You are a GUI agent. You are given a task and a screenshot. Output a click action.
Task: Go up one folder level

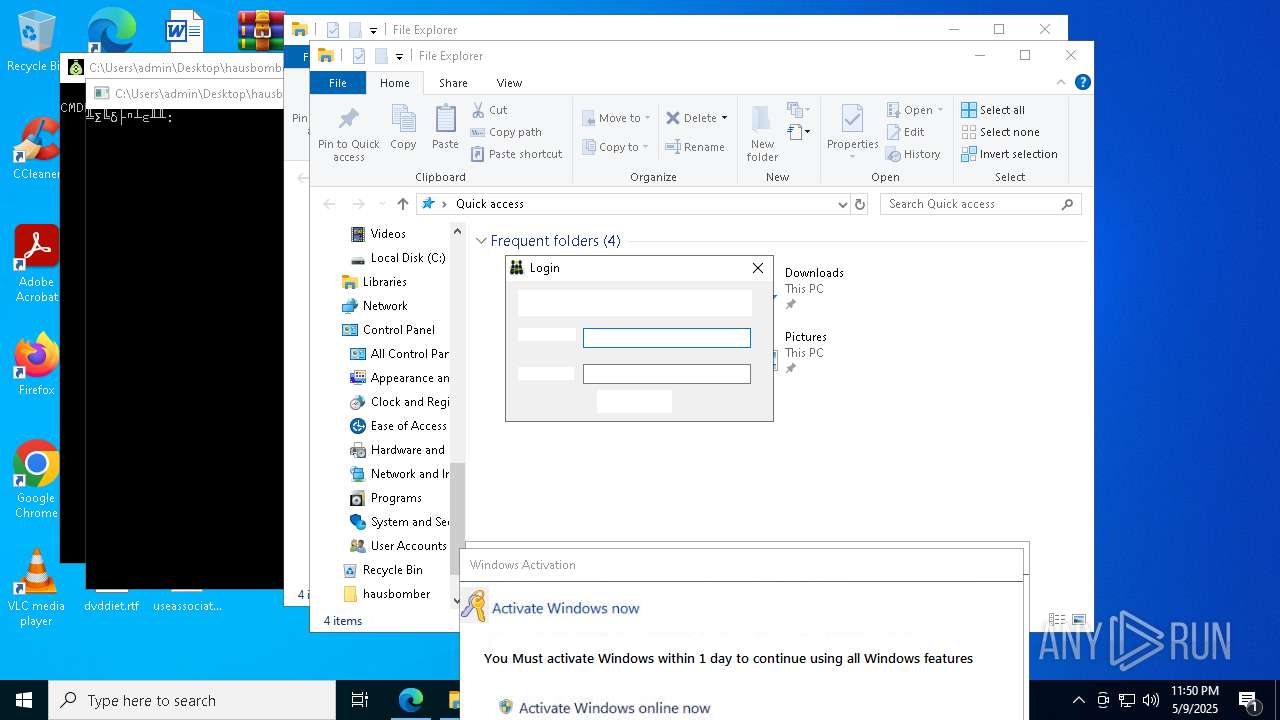click(x=403, y=204)
